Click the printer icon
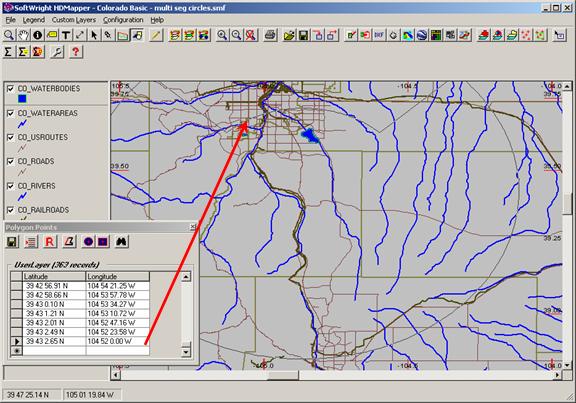The height and width of the screenshot is (403, 576). pos(270,35)
